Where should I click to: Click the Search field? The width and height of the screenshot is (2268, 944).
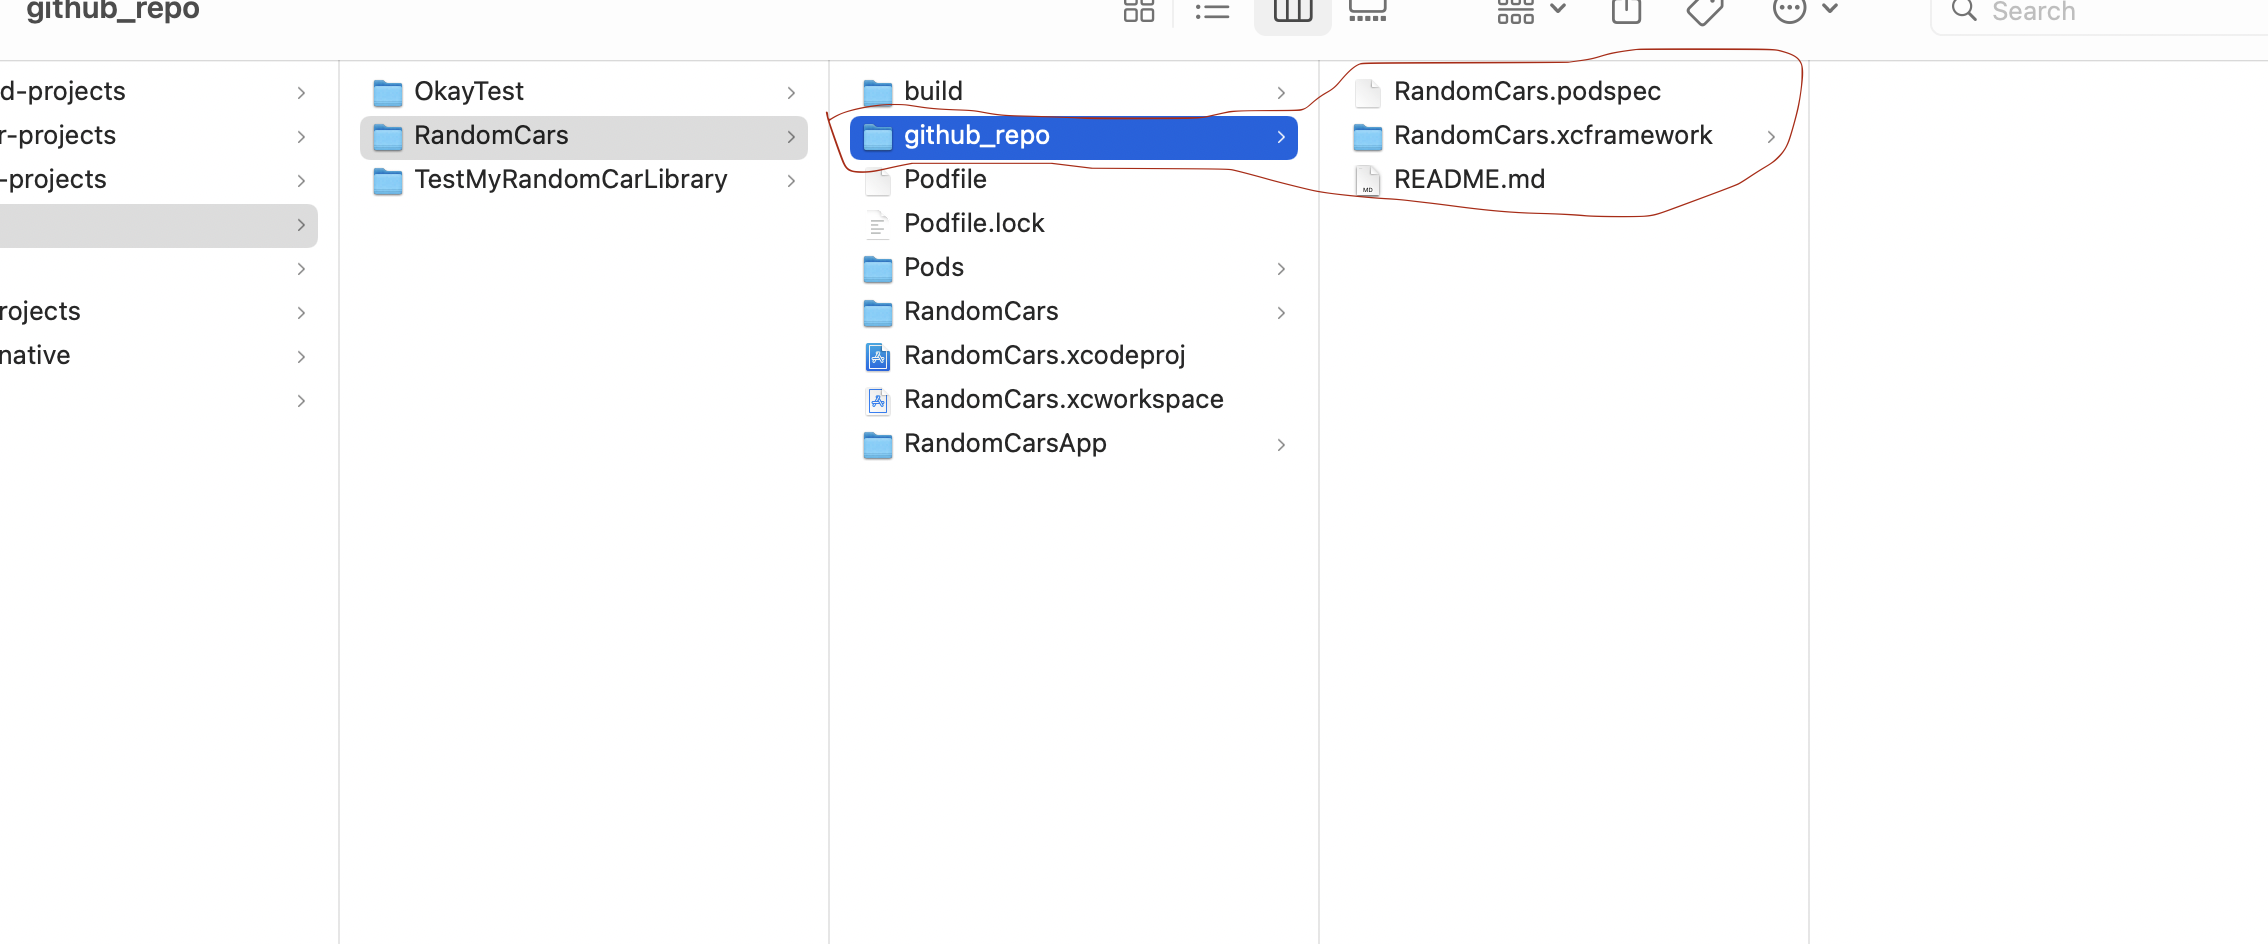point(2100,12)
